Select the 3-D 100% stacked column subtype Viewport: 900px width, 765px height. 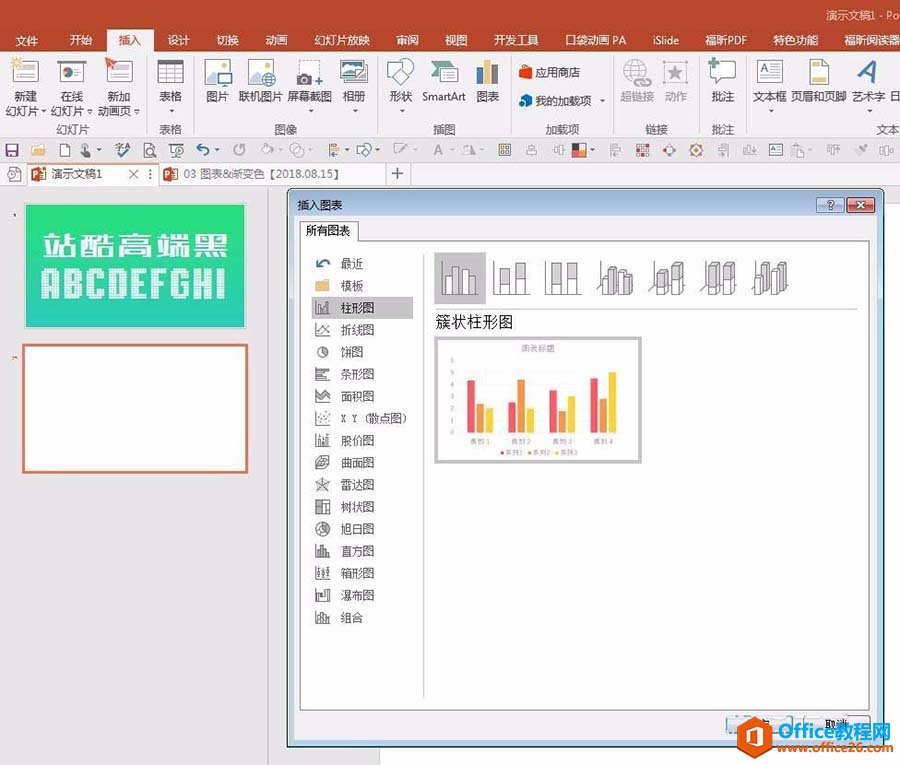pyautogui.click(x=718, y=278)
